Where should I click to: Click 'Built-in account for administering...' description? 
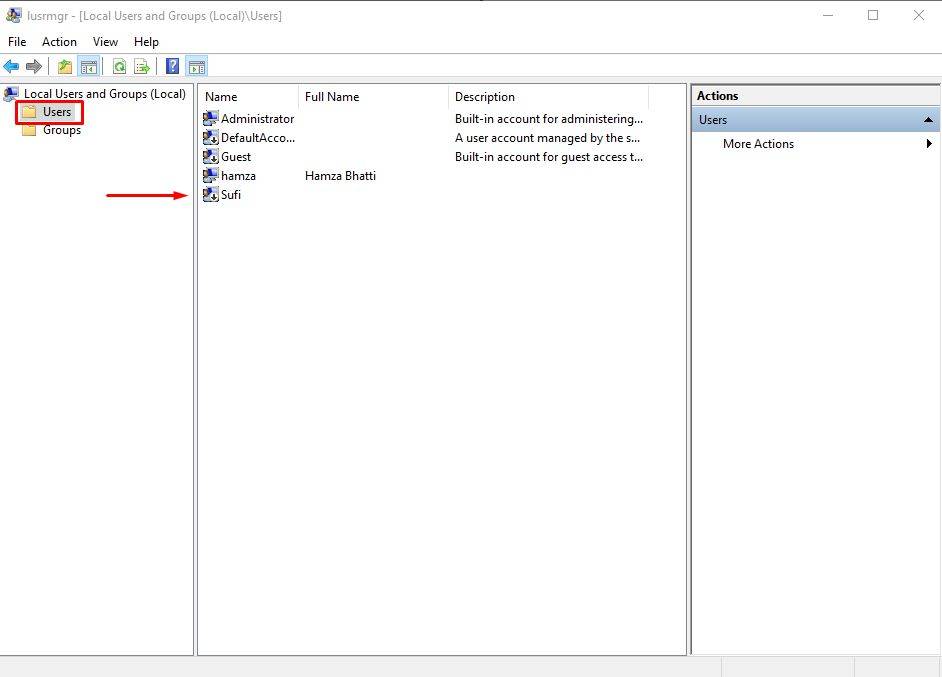tap(548, 119)
